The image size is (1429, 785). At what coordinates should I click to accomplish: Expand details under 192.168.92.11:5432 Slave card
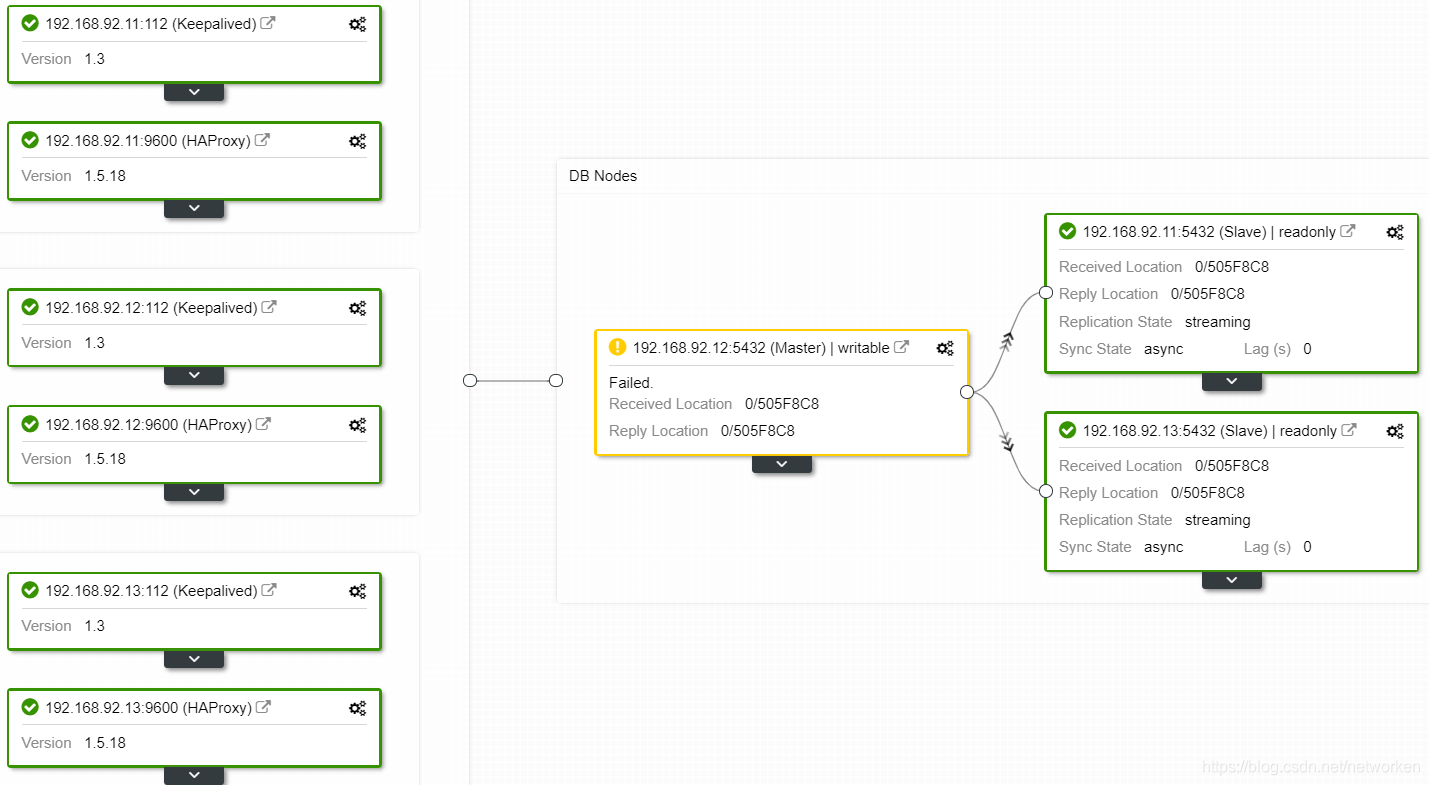(1232, 381)
